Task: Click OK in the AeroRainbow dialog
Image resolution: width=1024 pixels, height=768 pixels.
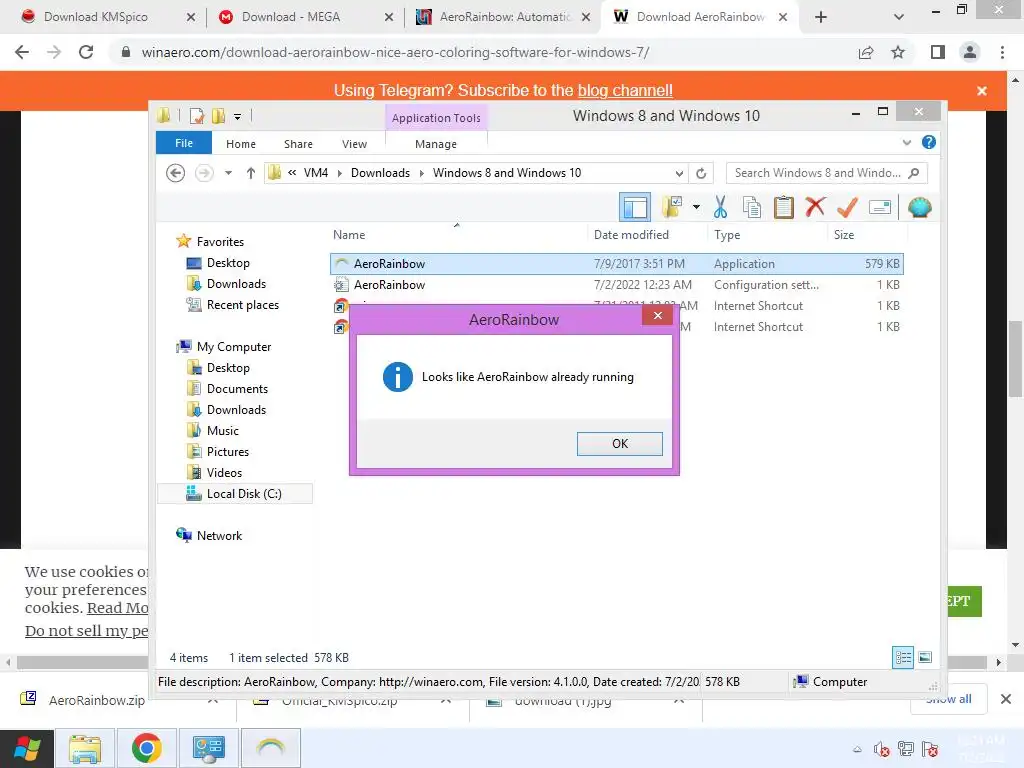Action: click(619, 444)
